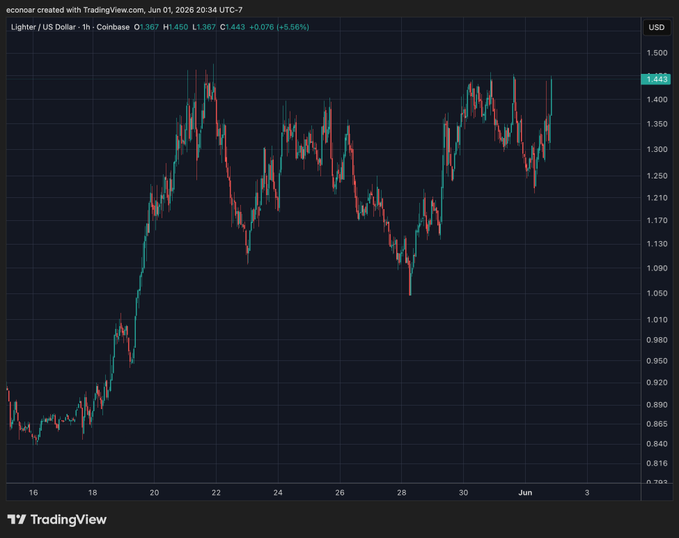679x538 pixels.
Task: Click the 1.300 price axis label
Action: click(657, 149)
